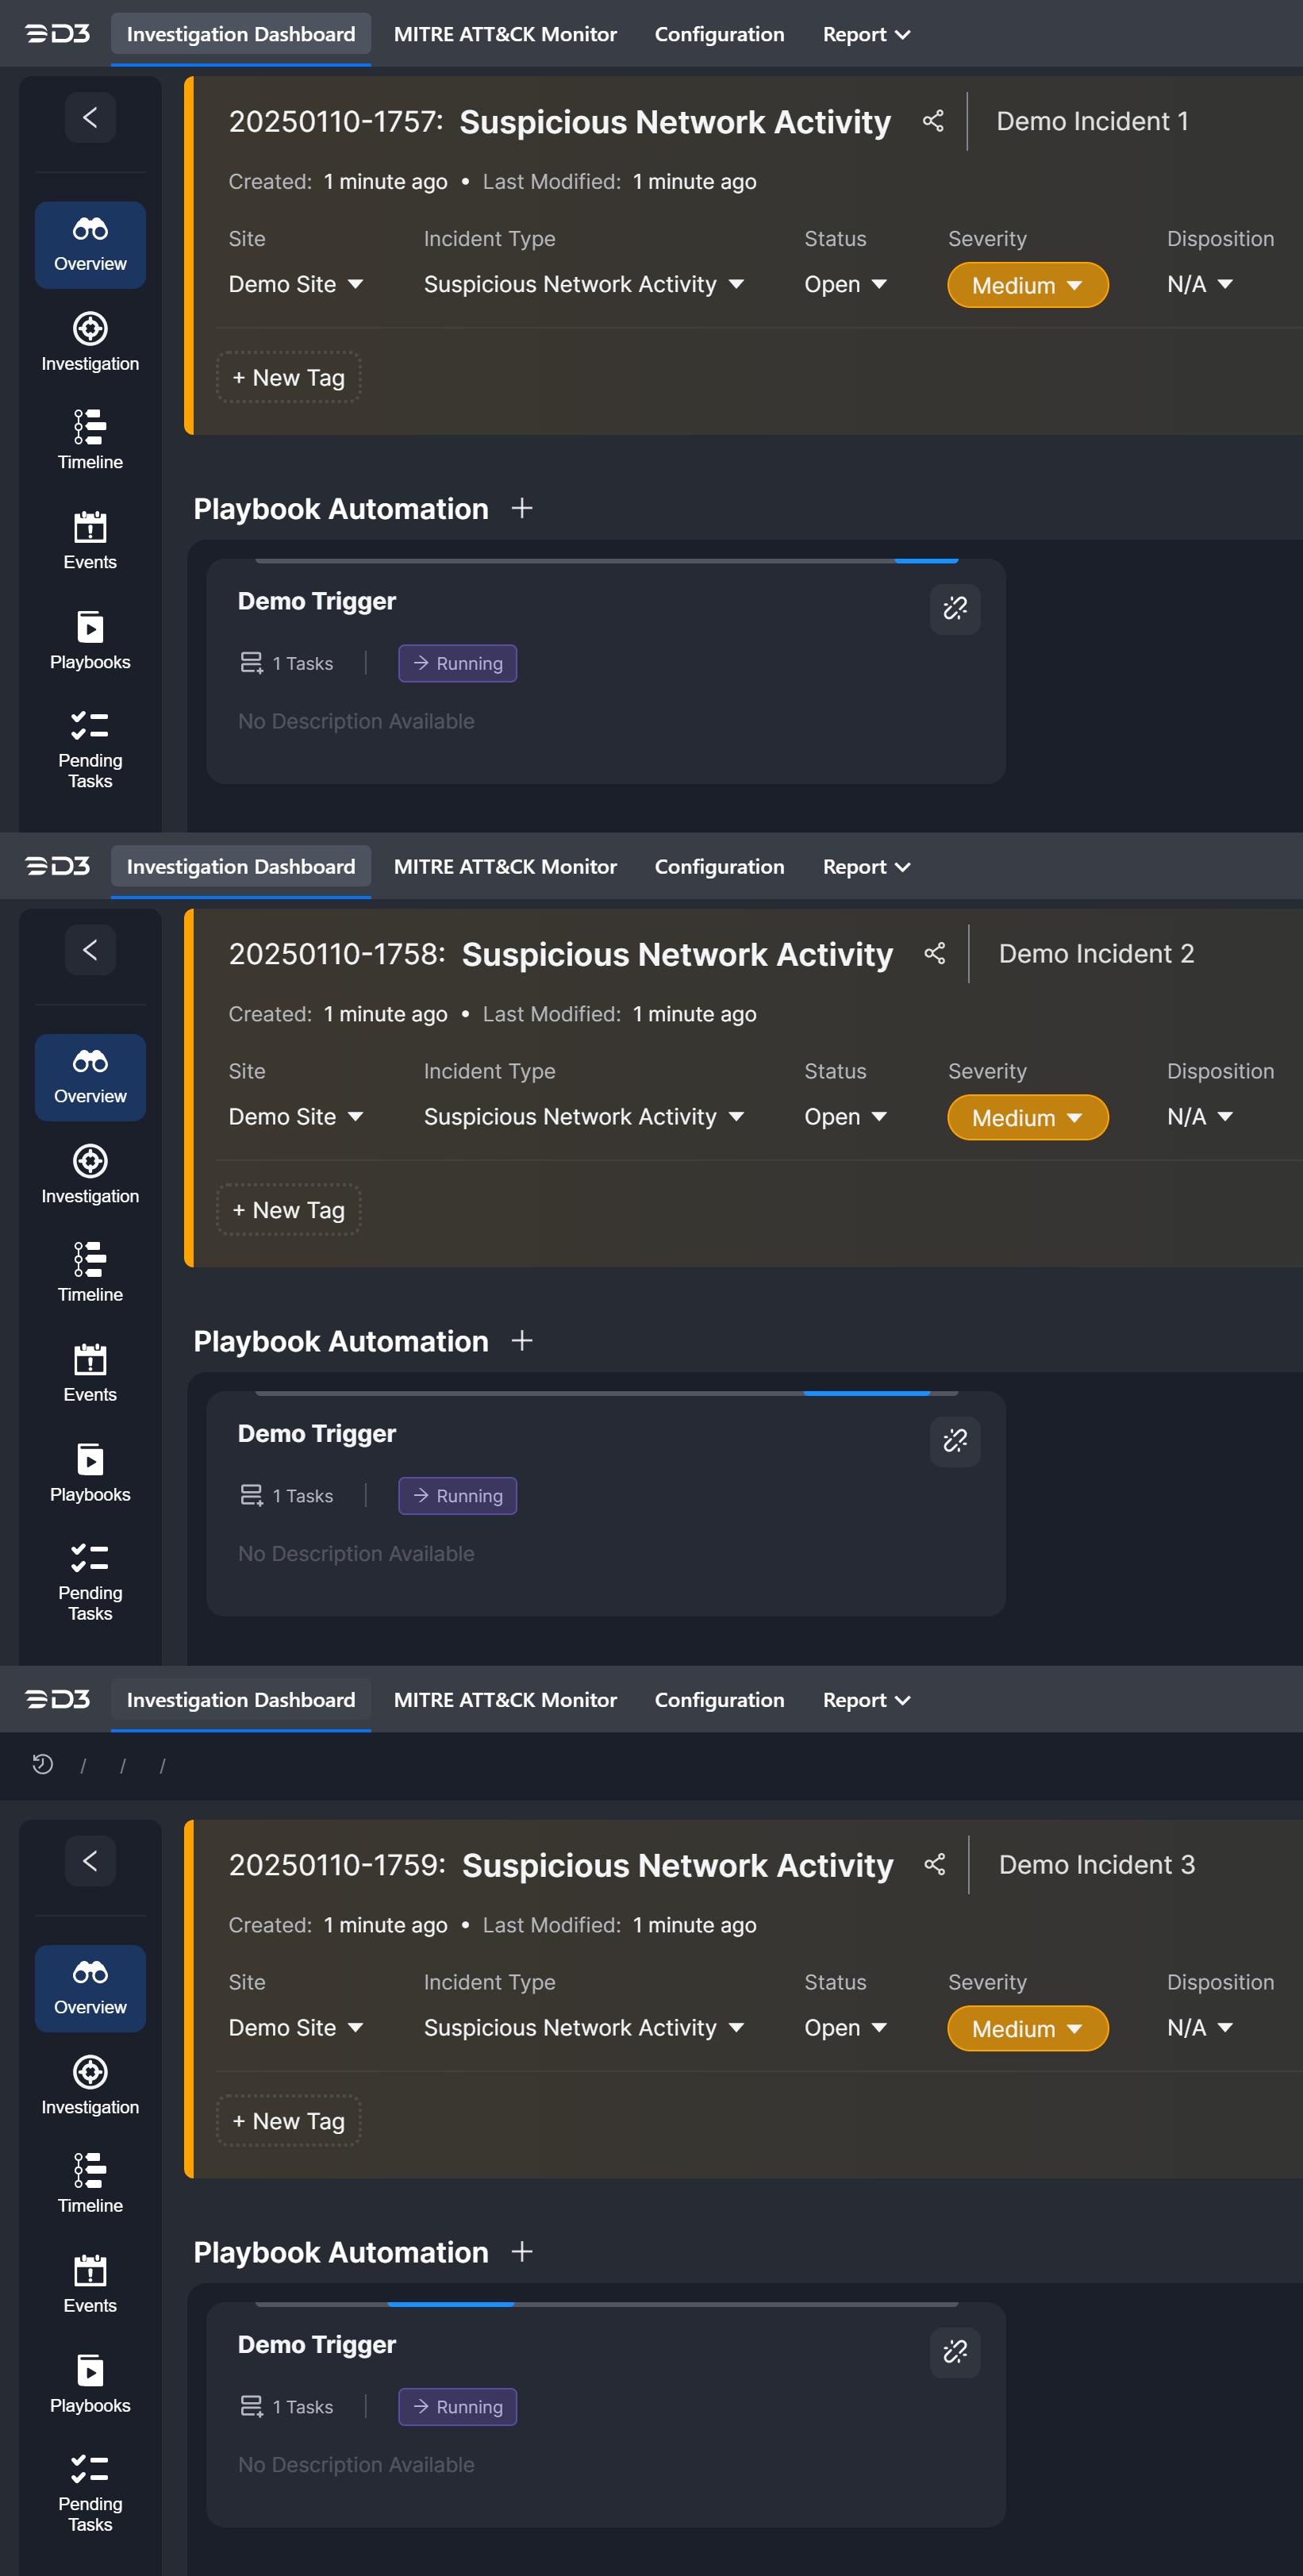1303x2576 pixels.
Task: Click + New Tag under incident 20250110-1758
Action: pos(289,1210)
